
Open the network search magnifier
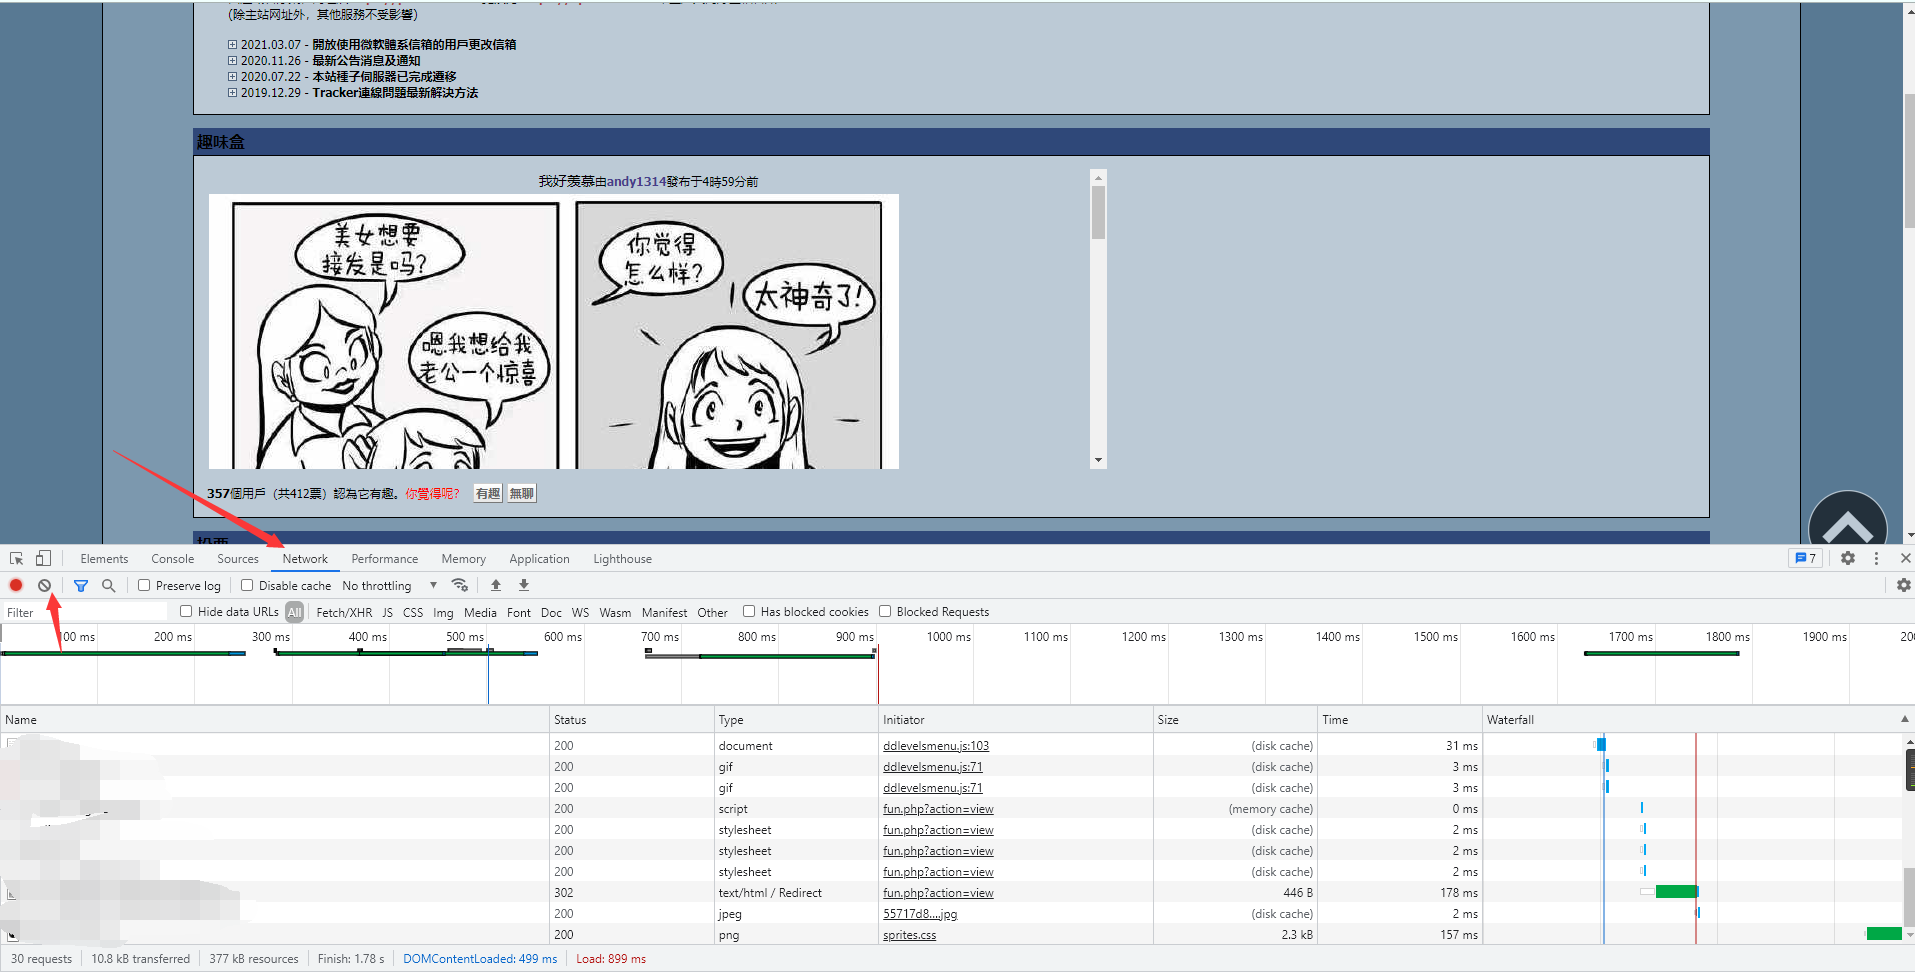108,585
